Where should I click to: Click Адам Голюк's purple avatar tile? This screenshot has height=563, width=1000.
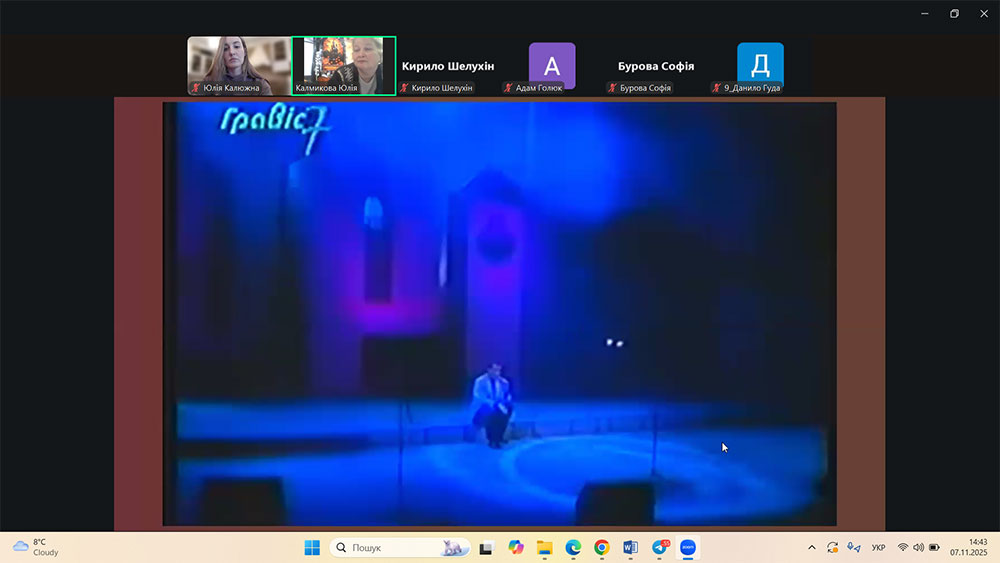(552, 65)
